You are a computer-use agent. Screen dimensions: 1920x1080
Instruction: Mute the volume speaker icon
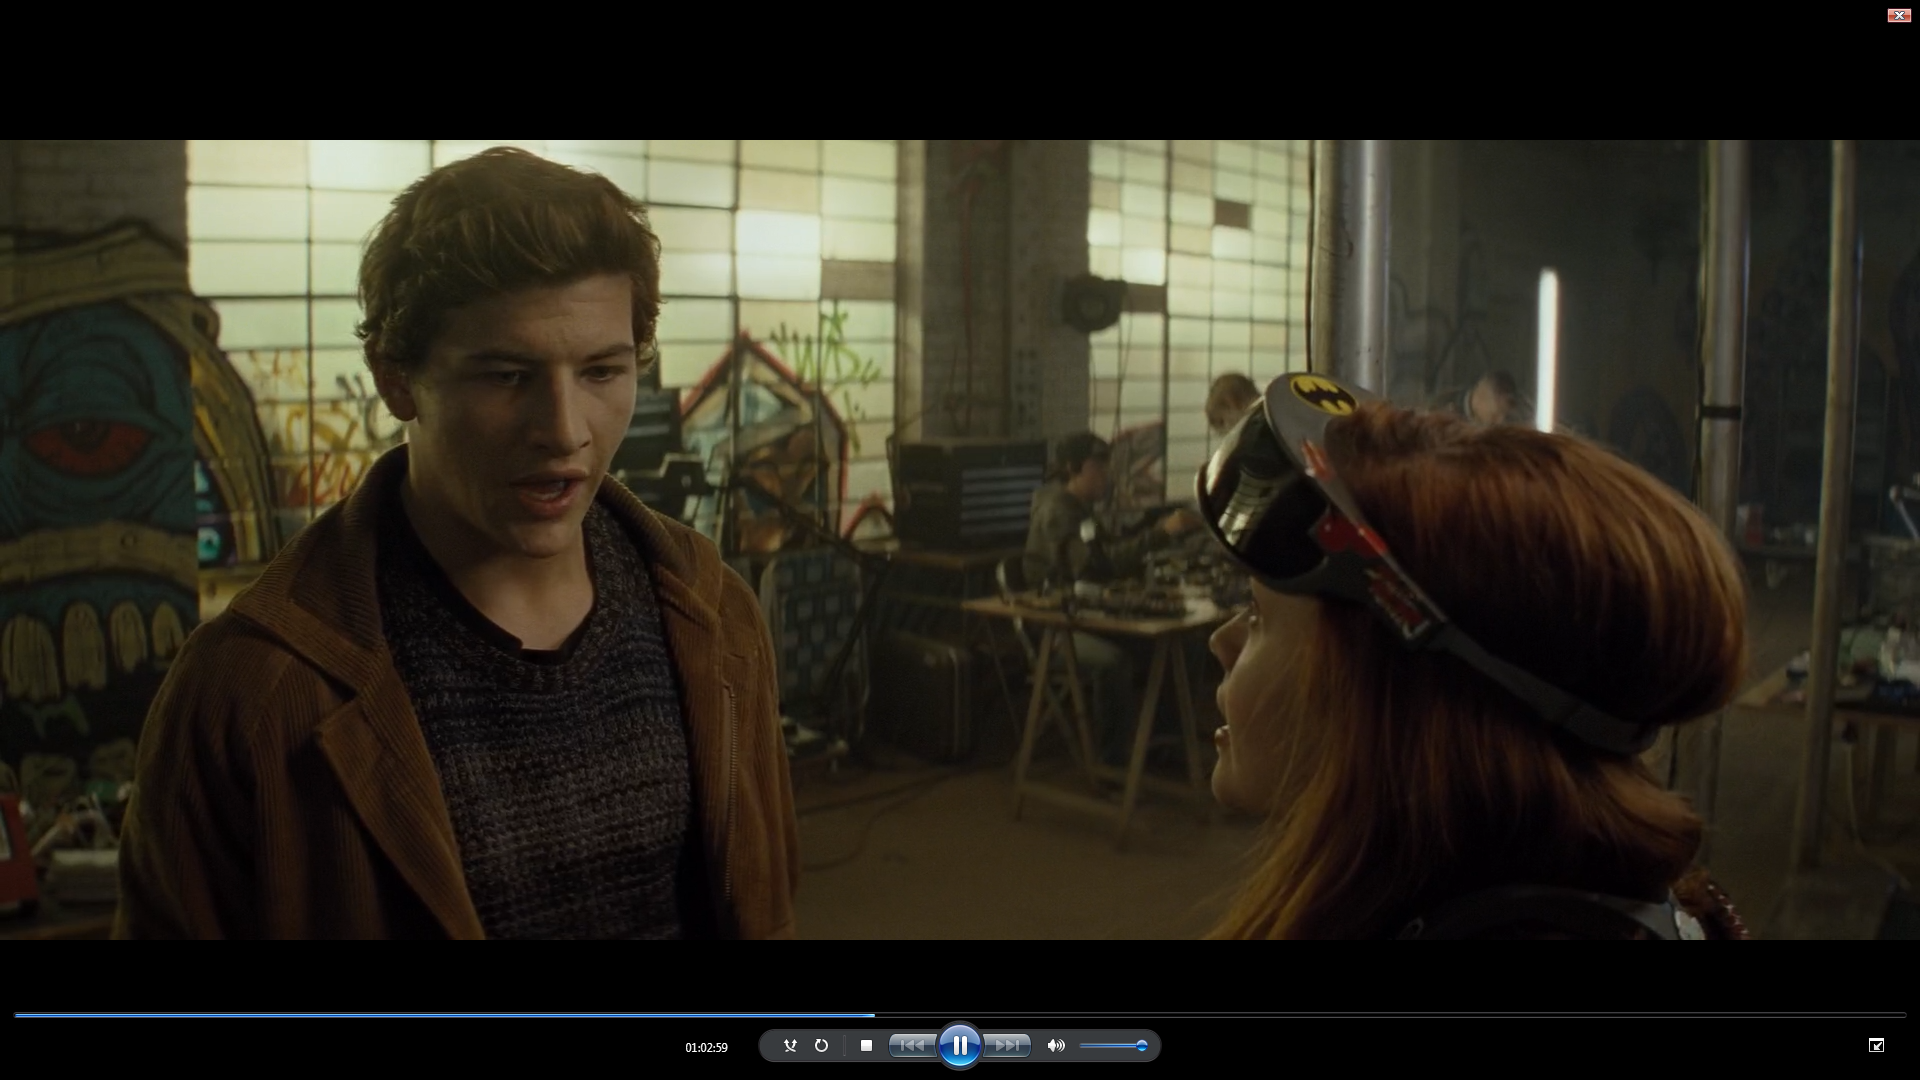coord(1056,1046)
